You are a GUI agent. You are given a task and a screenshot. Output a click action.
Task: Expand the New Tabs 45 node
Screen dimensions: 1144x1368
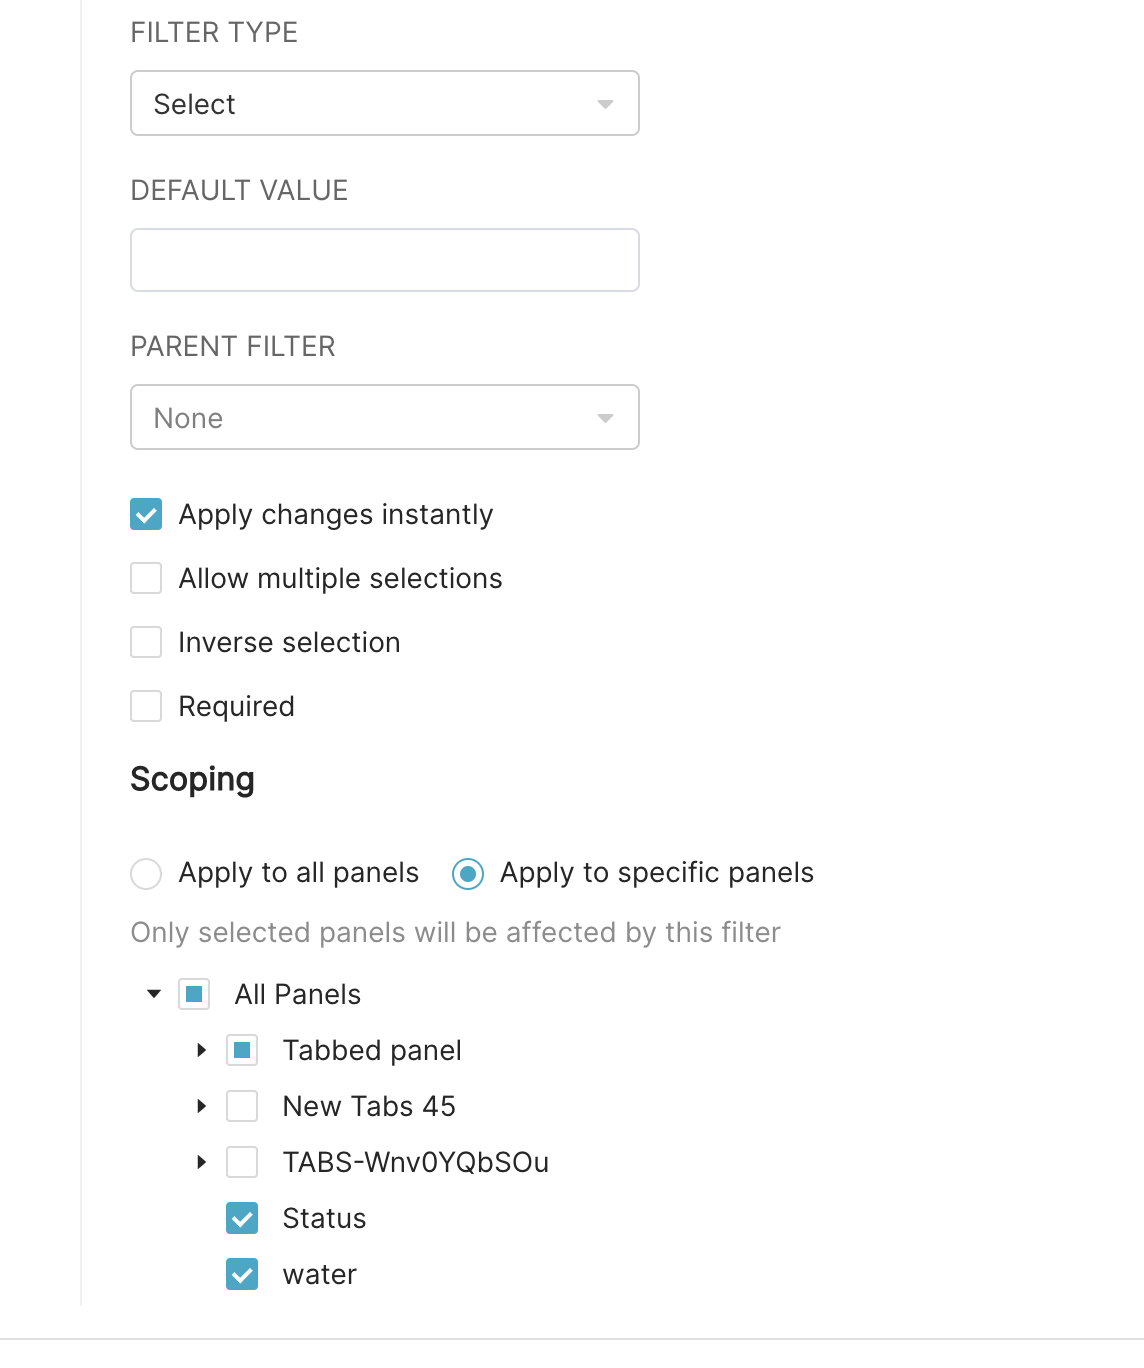(202, 1106)
